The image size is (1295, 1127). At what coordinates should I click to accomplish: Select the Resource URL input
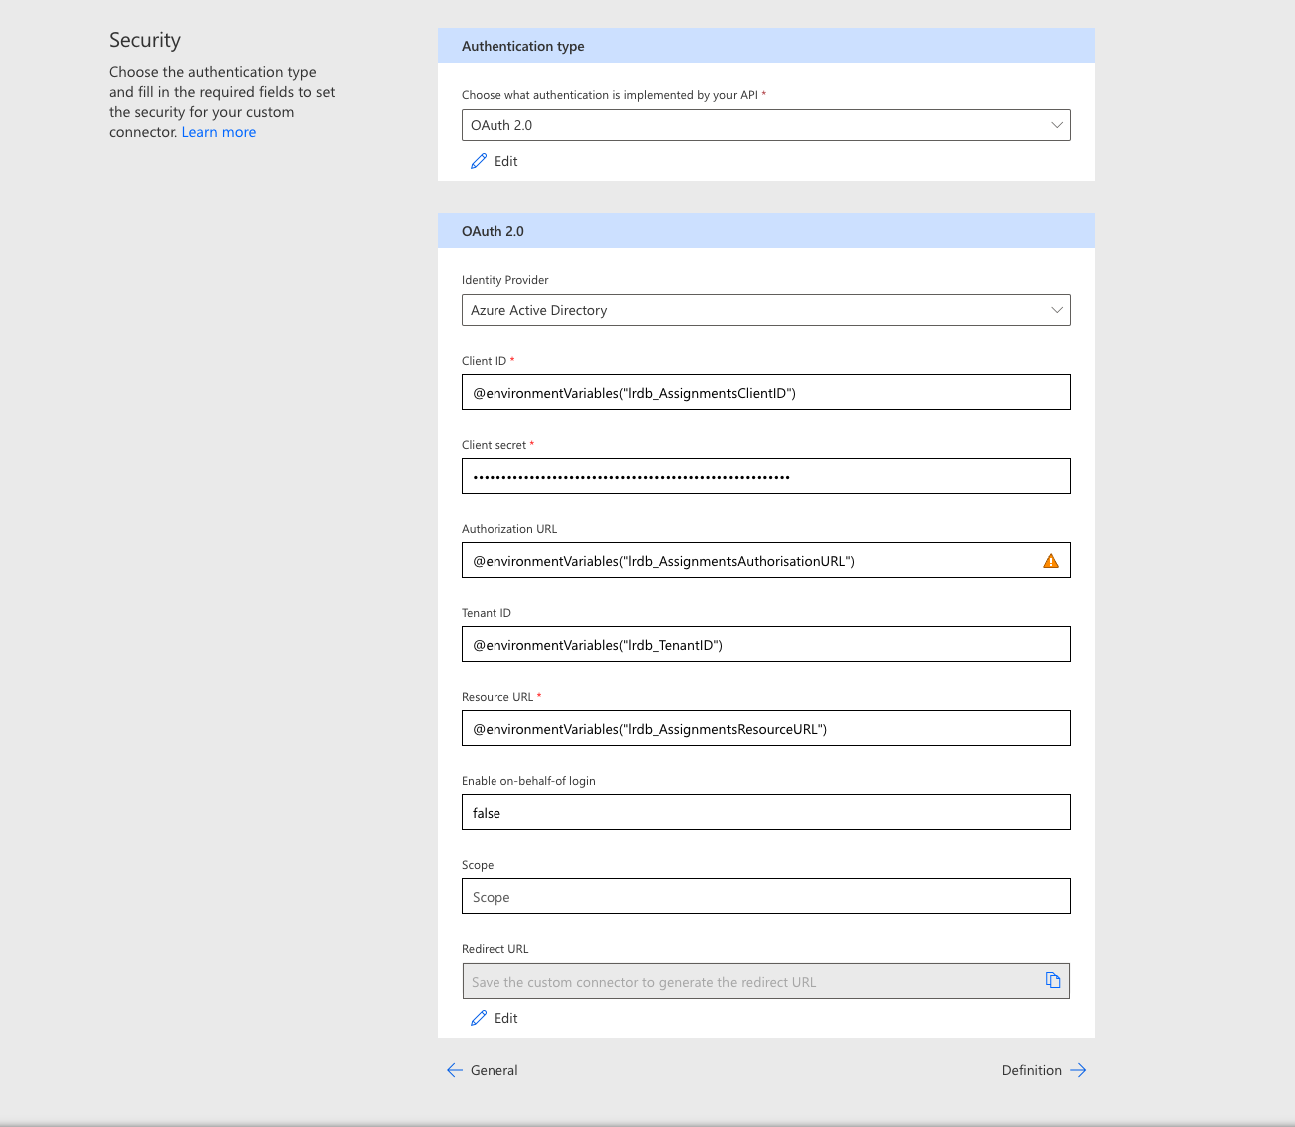766,728
